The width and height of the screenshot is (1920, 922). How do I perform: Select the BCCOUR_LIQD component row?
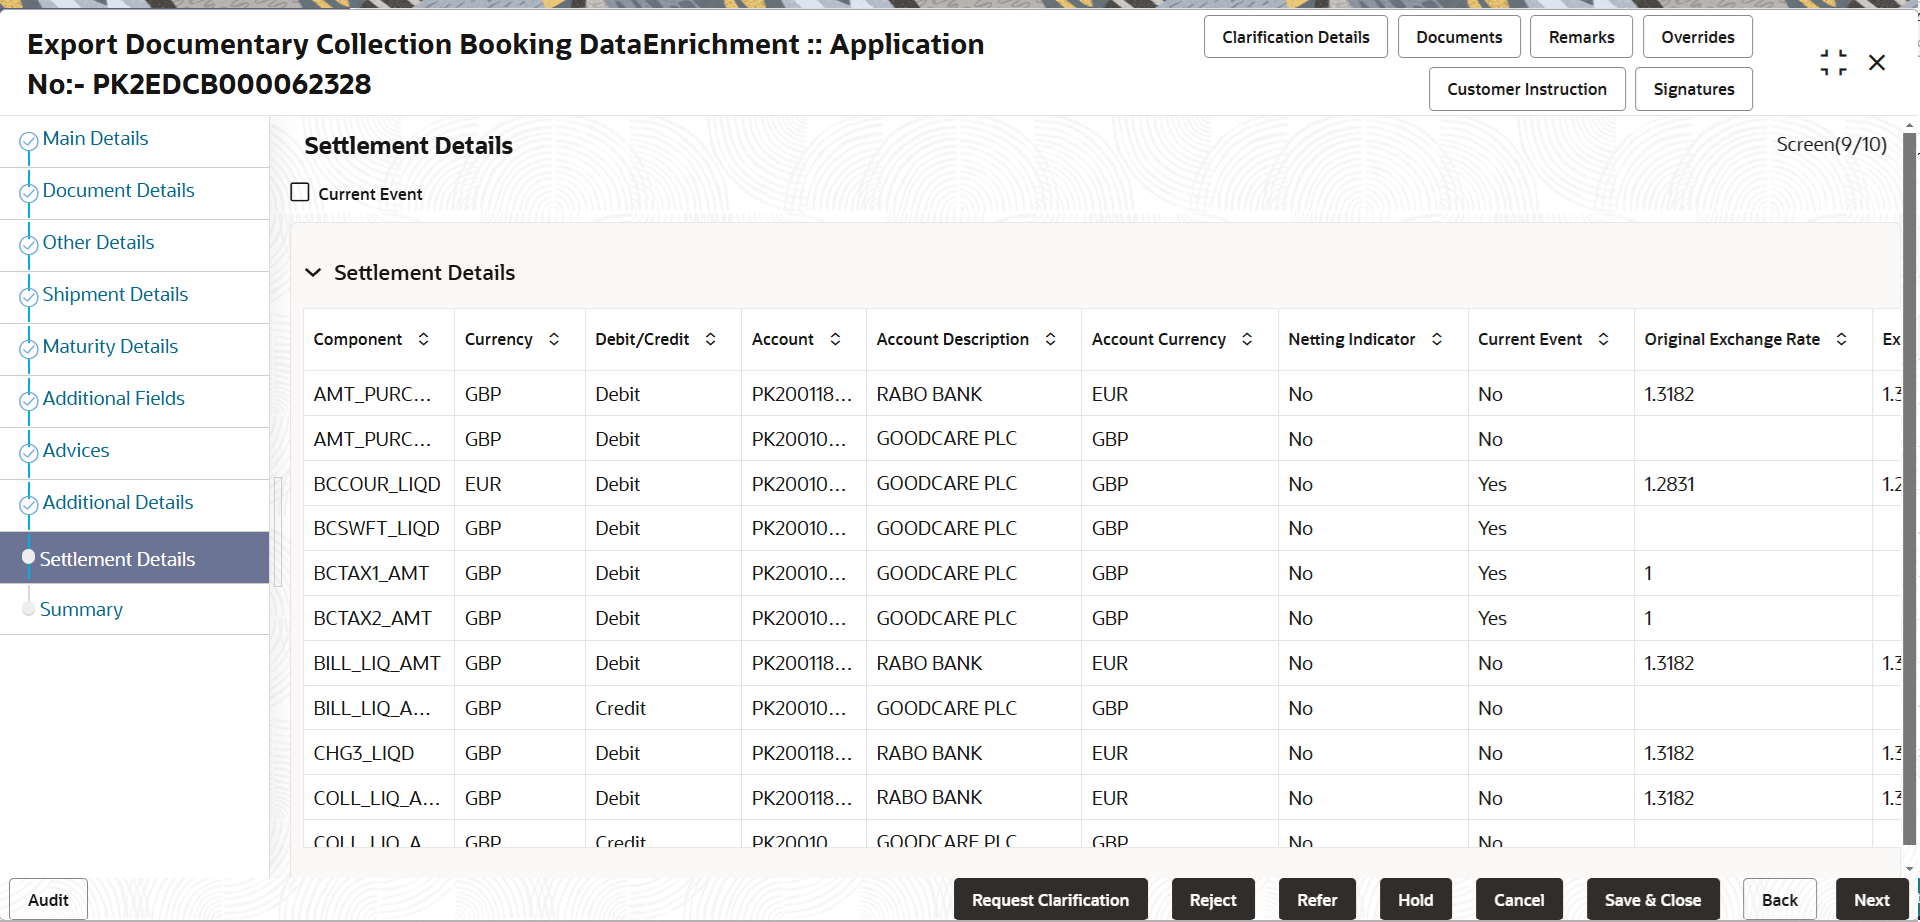(x=1100, y=484)
